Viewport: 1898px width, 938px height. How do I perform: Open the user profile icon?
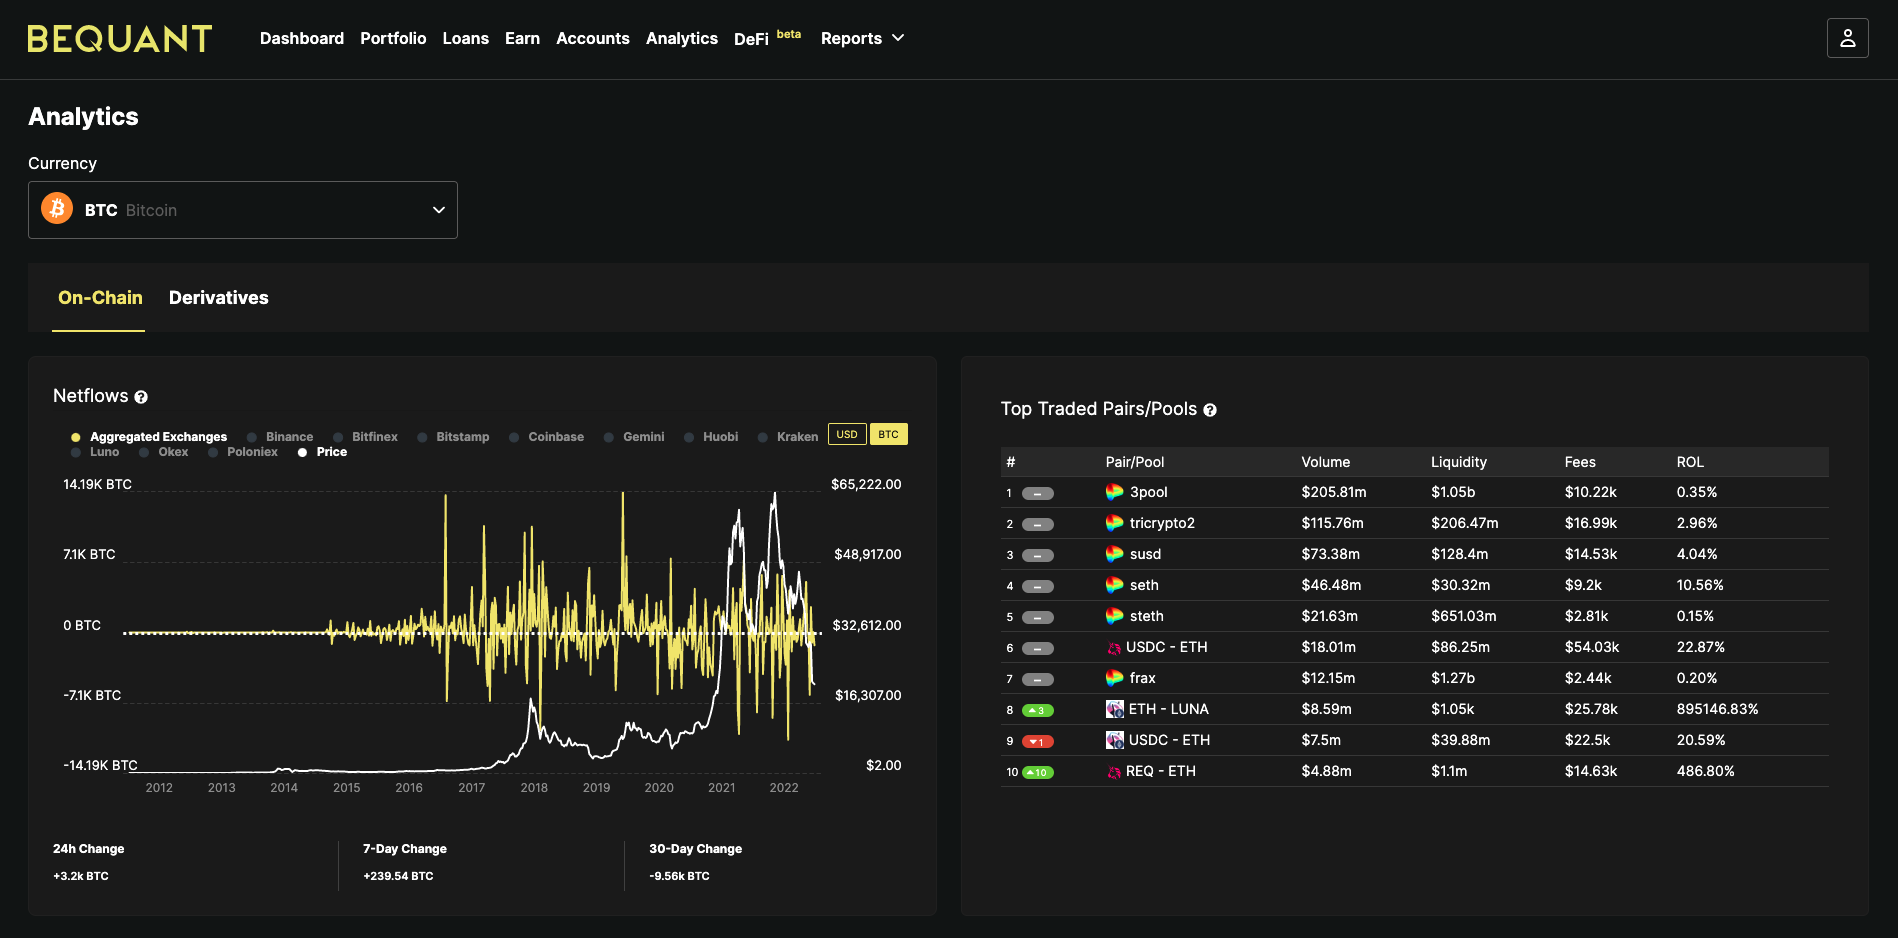coord(1847,38)
